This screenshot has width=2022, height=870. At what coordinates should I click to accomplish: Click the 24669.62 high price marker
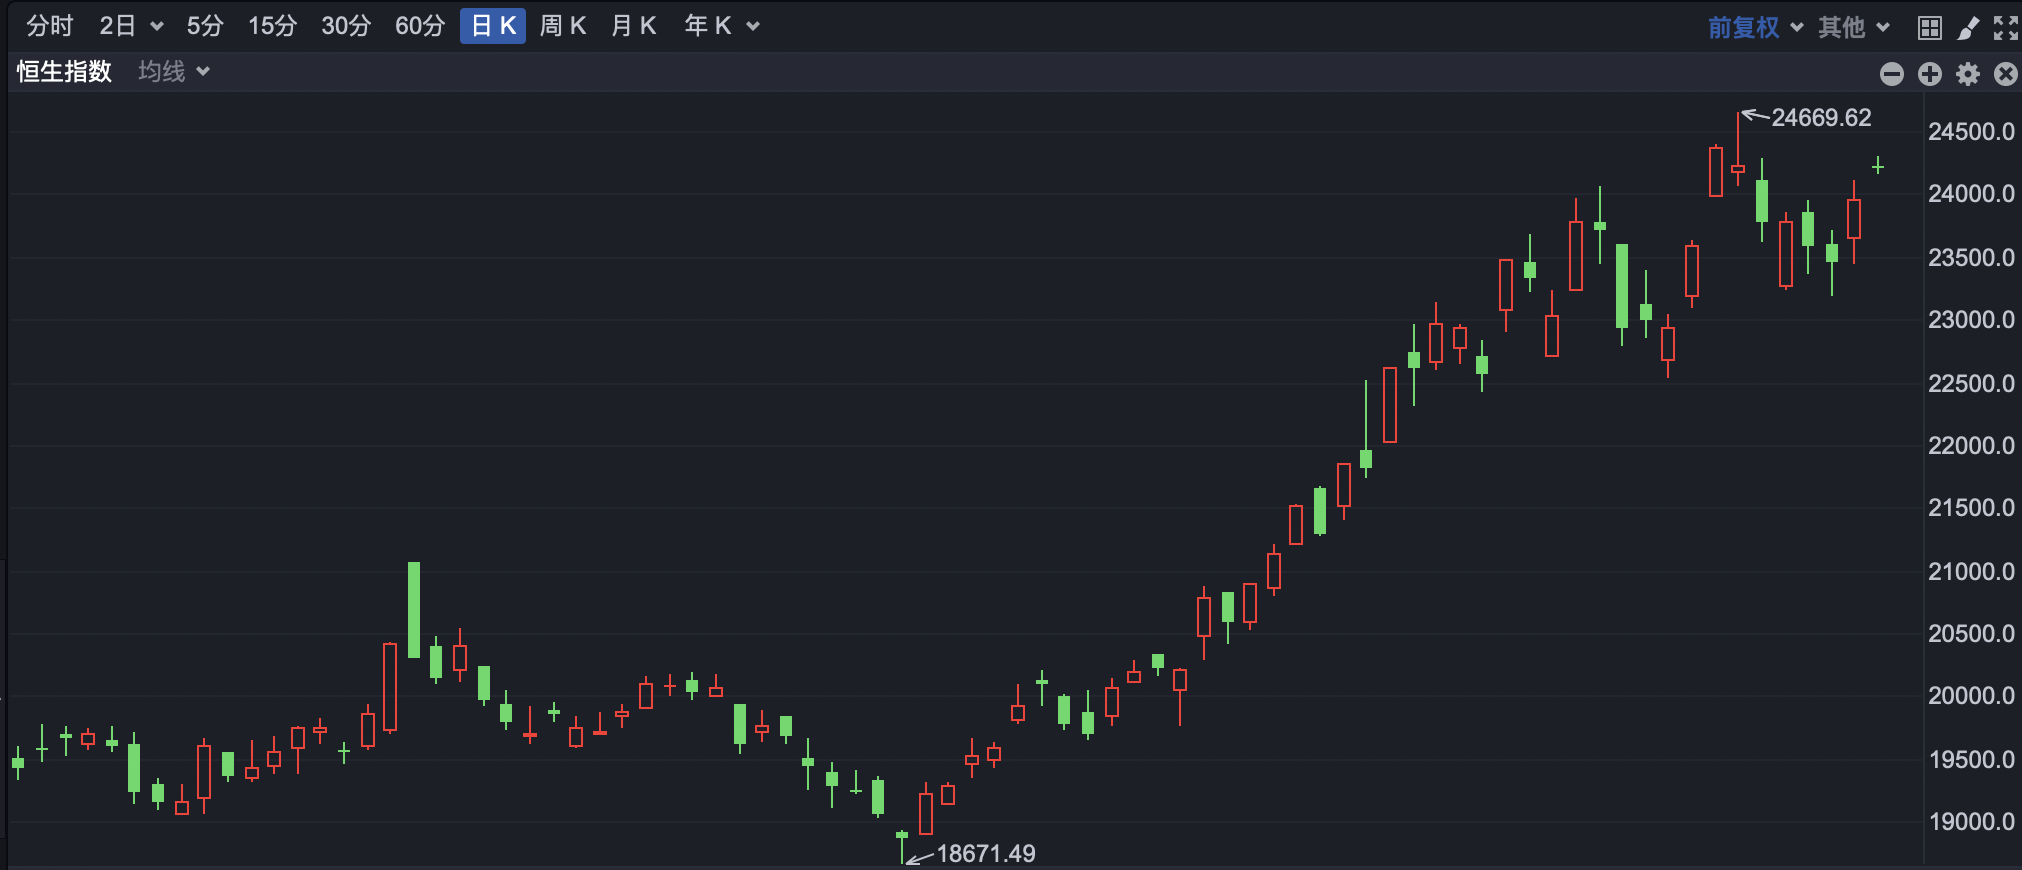[1820, 118]
